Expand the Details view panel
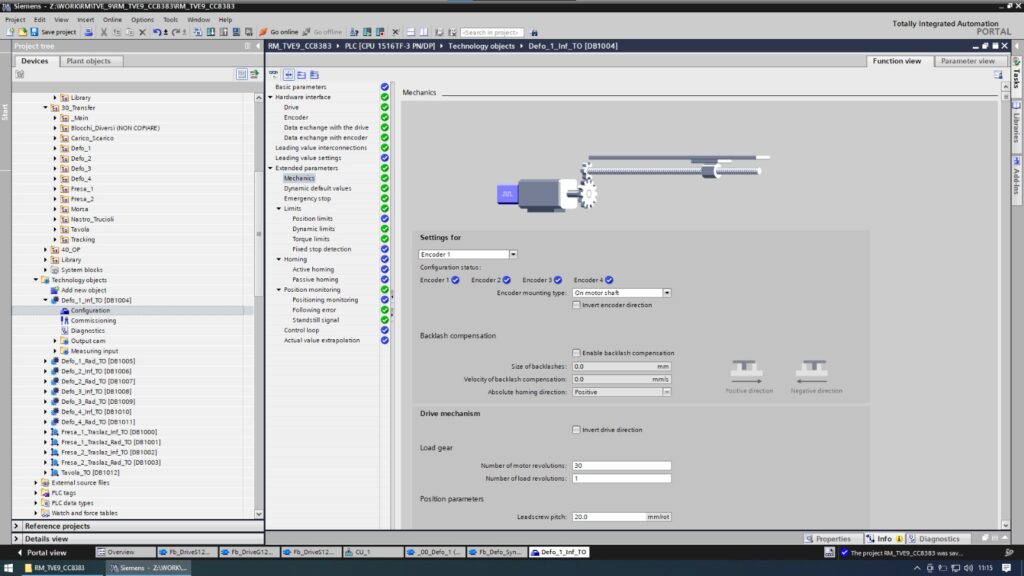 pos(16,539)
